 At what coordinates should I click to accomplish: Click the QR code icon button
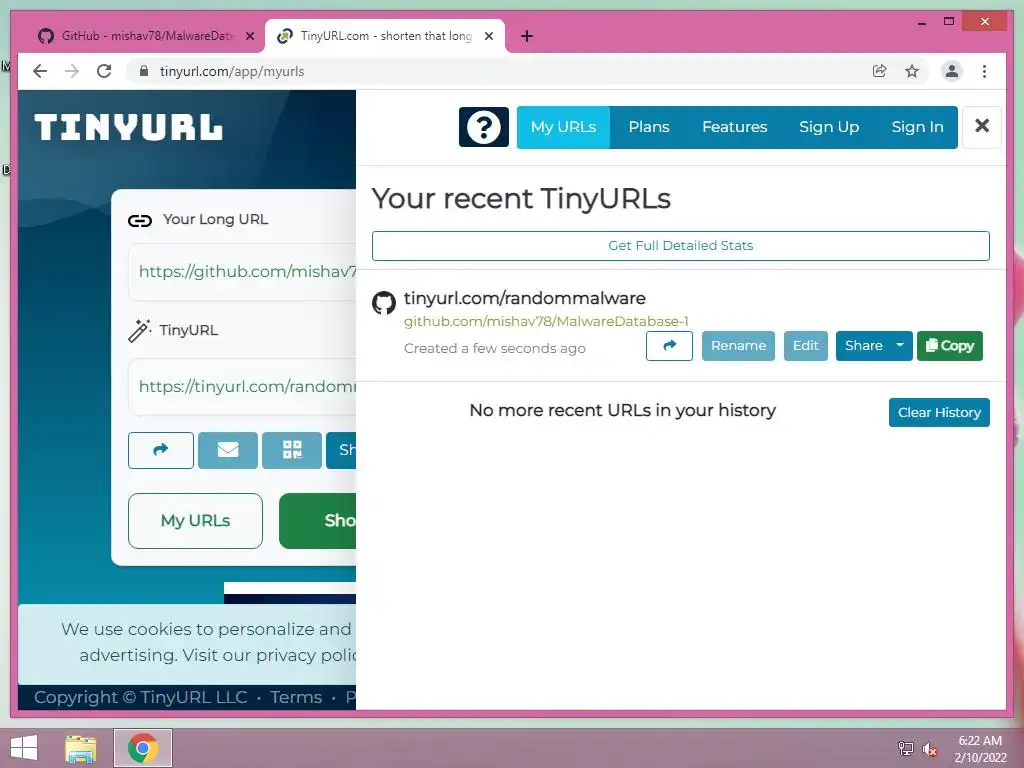pos(292,450)
